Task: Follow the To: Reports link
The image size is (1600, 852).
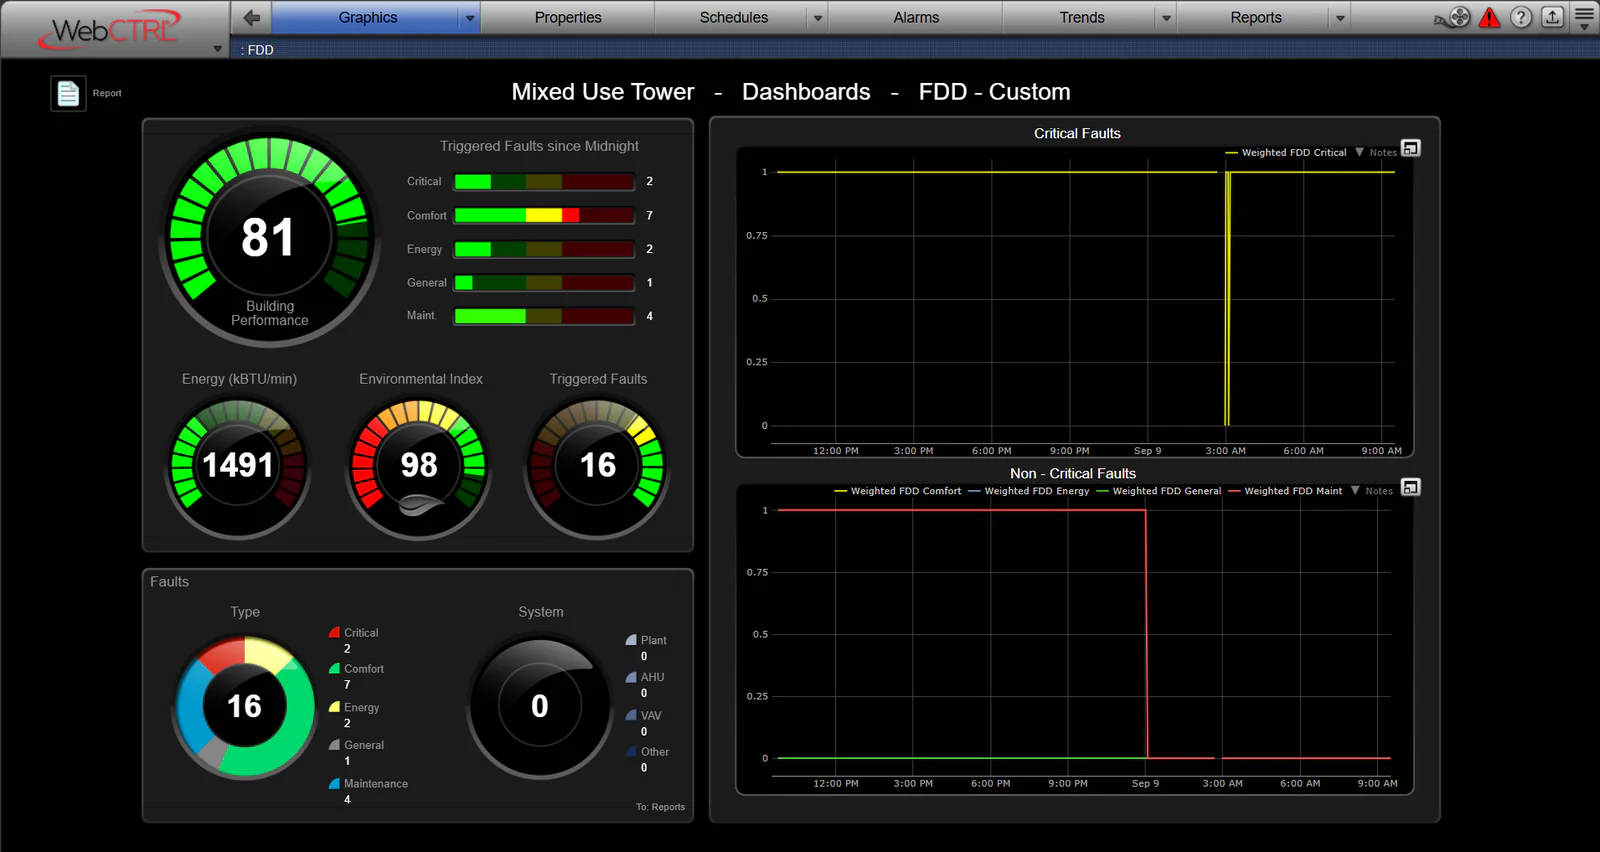Action: point(660,807)
